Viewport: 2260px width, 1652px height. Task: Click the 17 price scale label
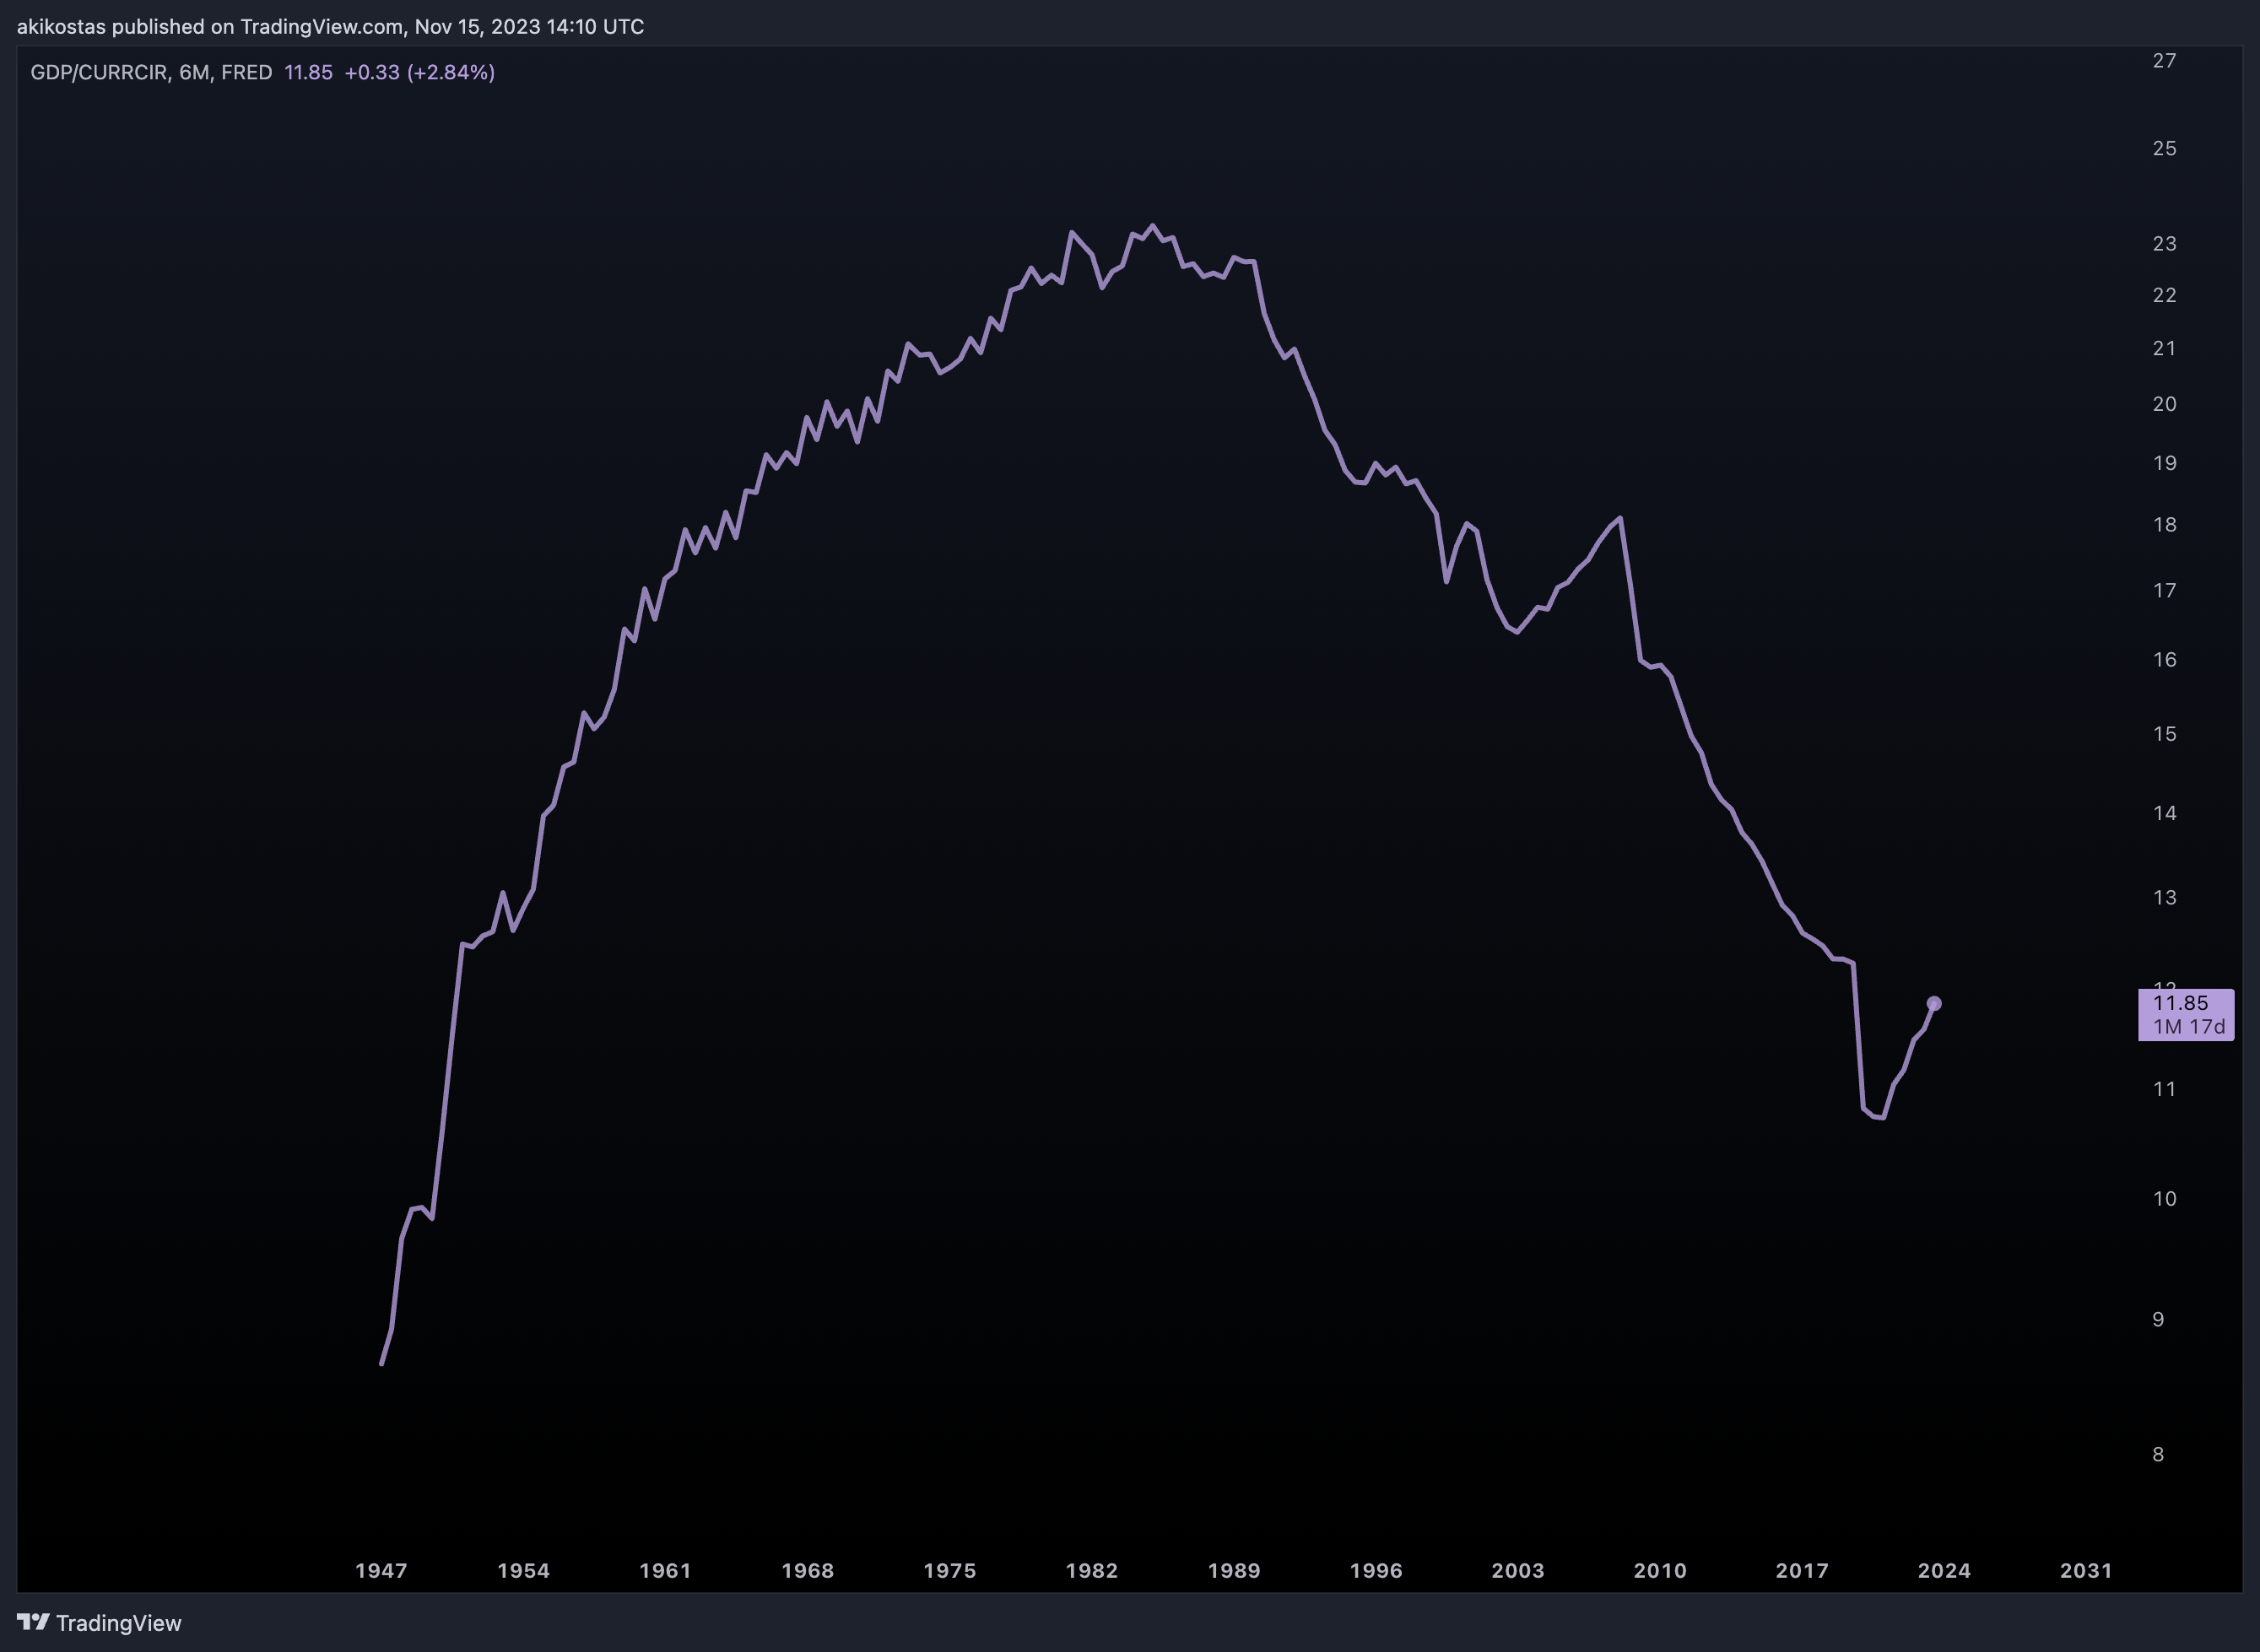(x=2165, y=591)
